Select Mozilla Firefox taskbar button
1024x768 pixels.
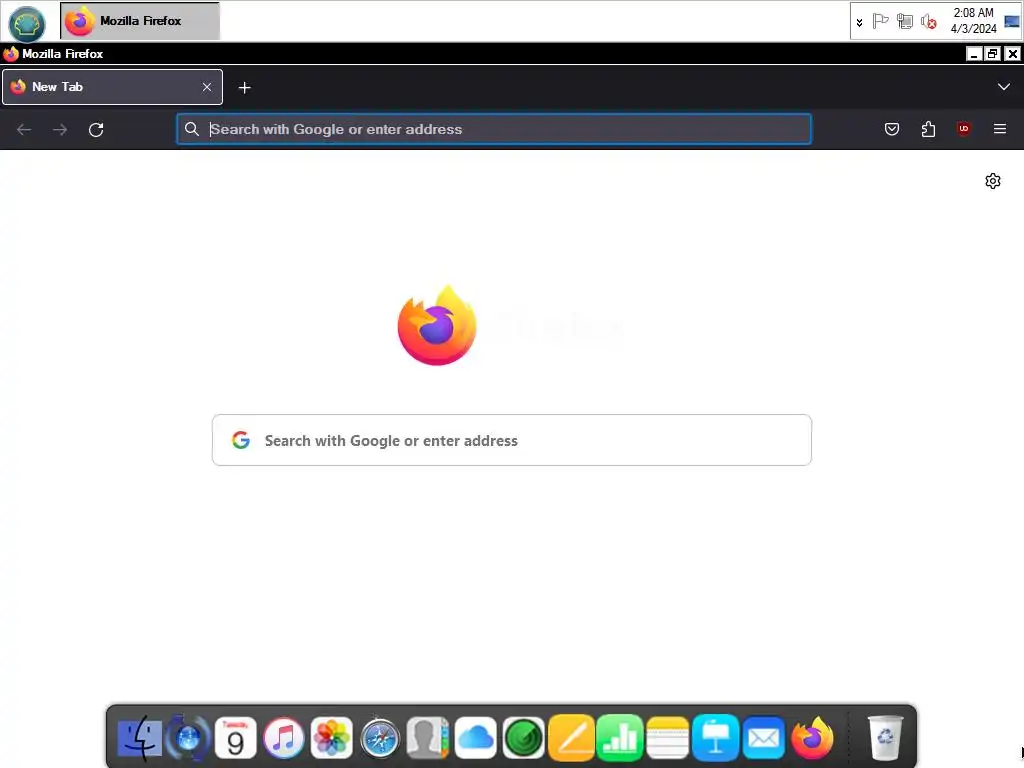[x=140, y=21]
